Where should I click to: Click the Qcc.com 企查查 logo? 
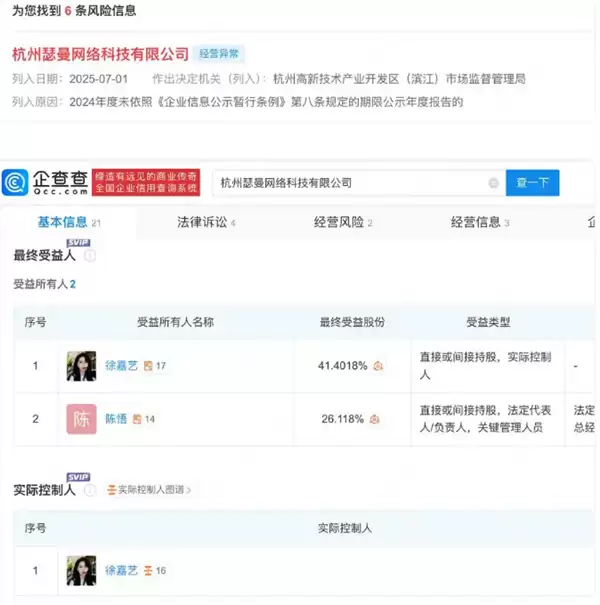pos(45,183)
